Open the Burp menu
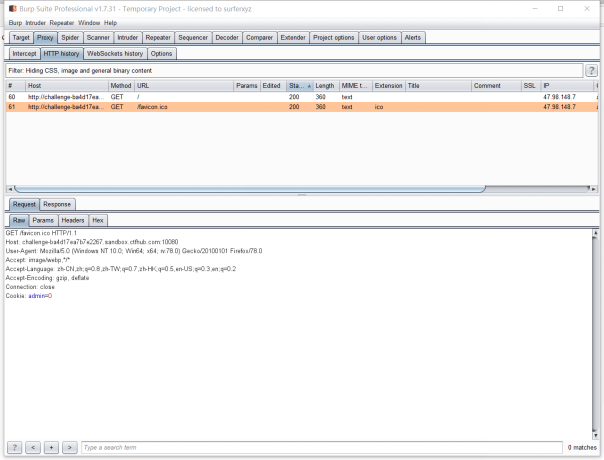Image resolution: width=604 pixels, height=460 pixels. click(15, 23)
